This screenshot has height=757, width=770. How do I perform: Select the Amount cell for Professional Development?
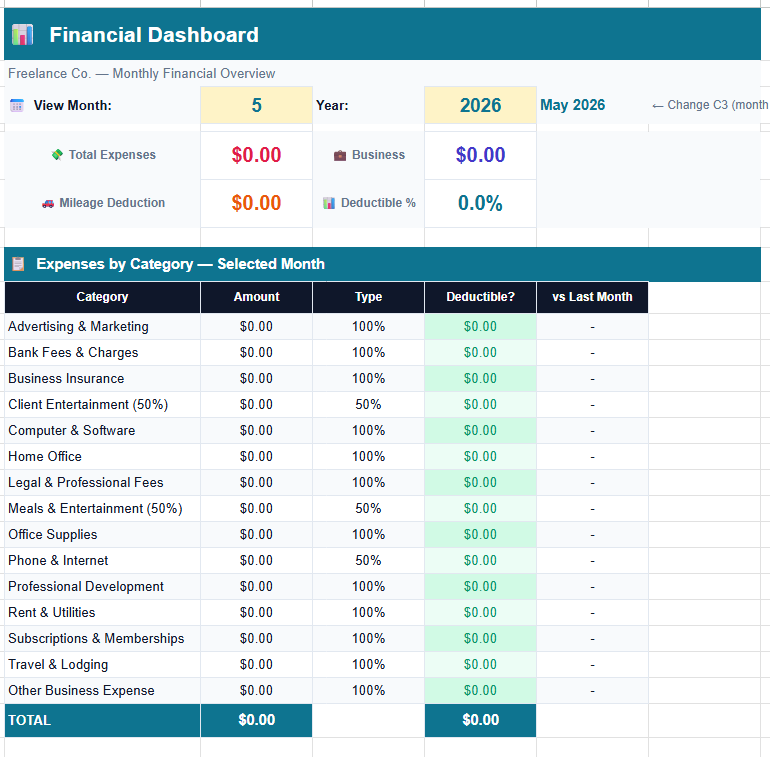(x=256, y=587)
